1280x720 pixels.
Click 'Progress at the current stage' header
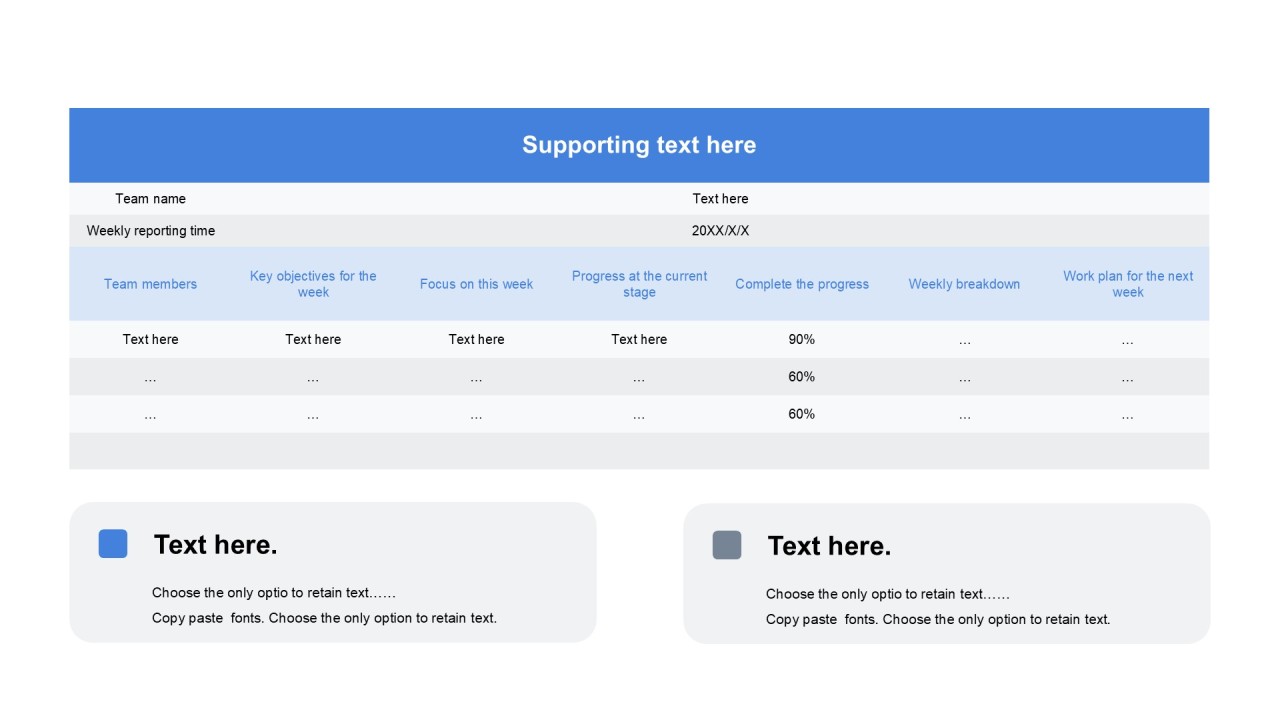[639, 284]
